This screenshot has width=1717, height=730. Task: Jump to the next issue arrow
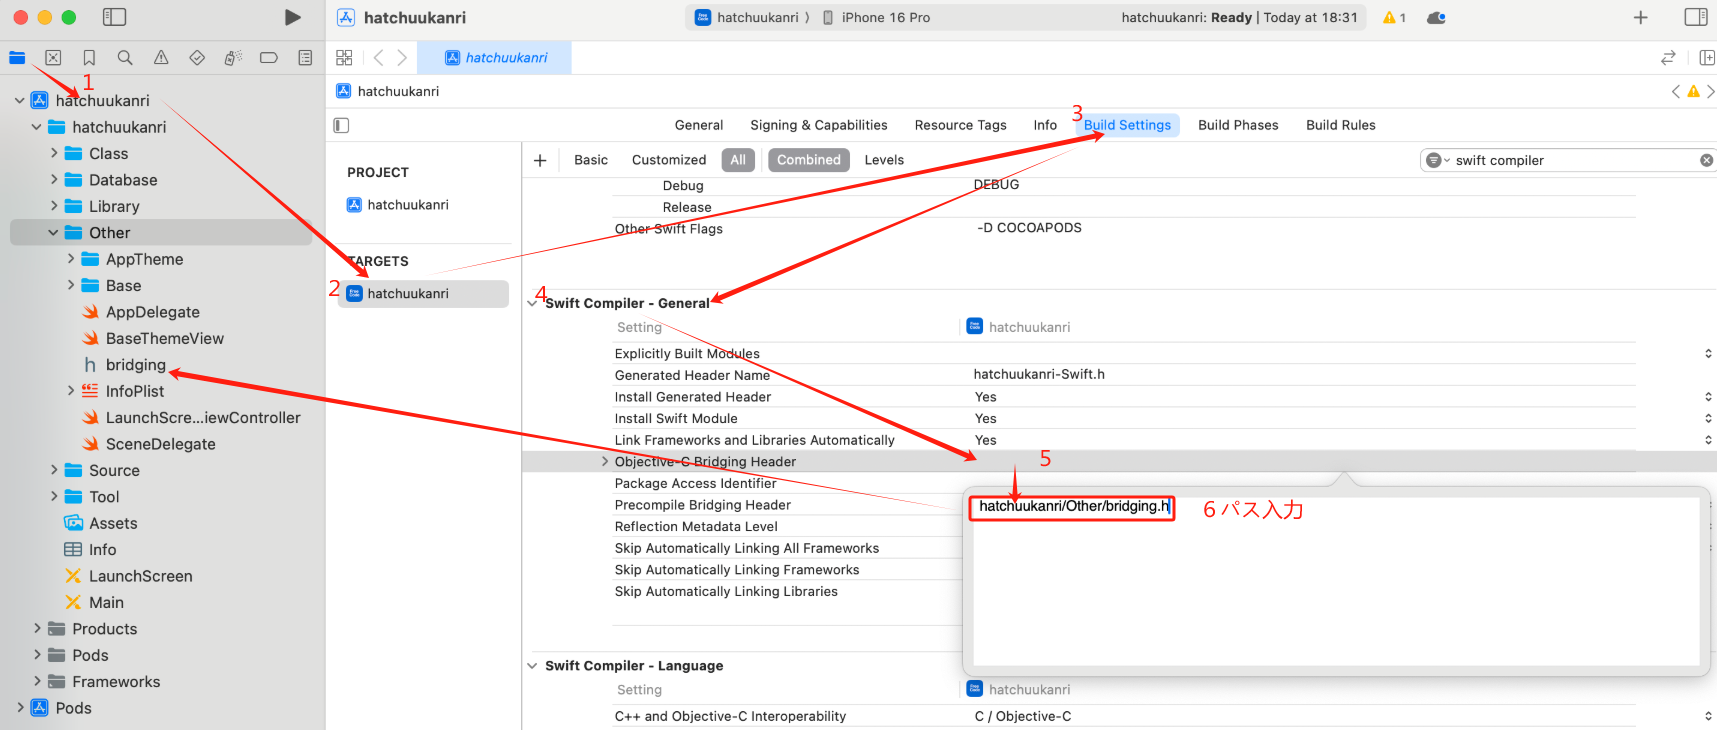(1711, 91)
